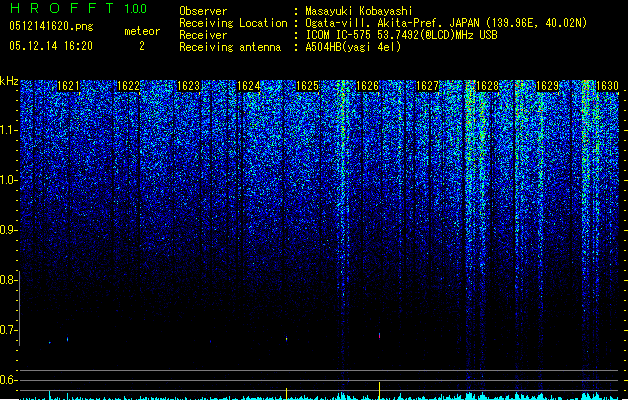Image resolution: width=629 pixels, height=400 pixels.
Task: Click the timestamp 05.12.14 16:20
Action: 51,46
